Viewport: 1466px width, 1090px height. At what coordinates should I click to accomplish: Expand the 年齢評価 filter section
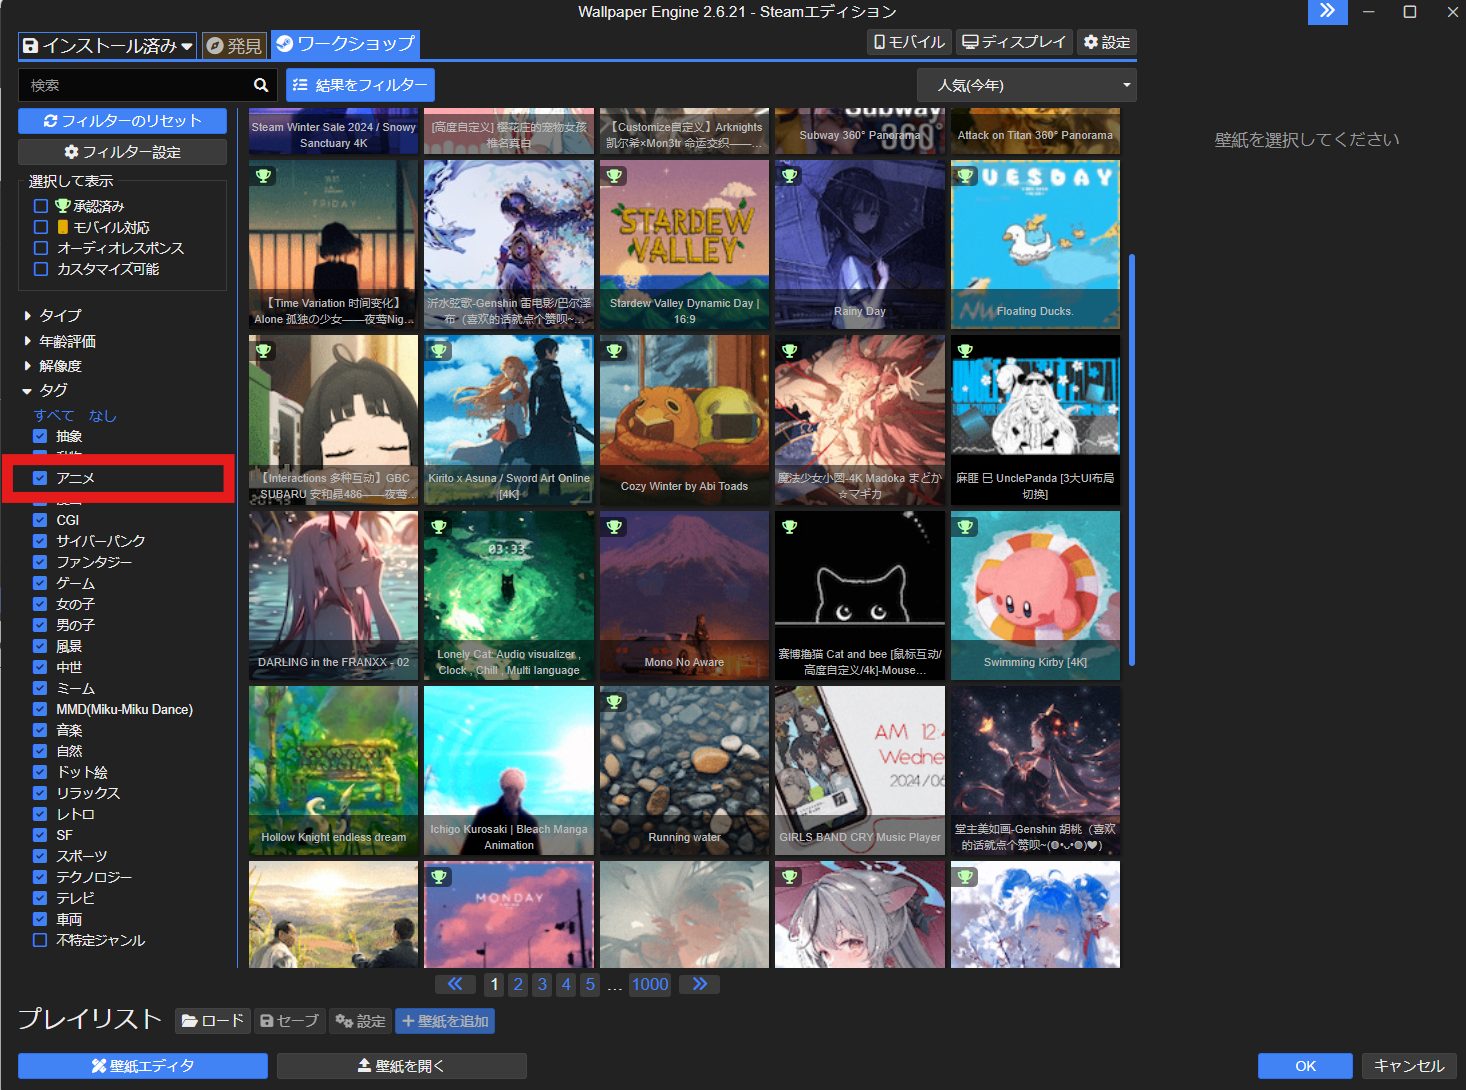[60, 341]
